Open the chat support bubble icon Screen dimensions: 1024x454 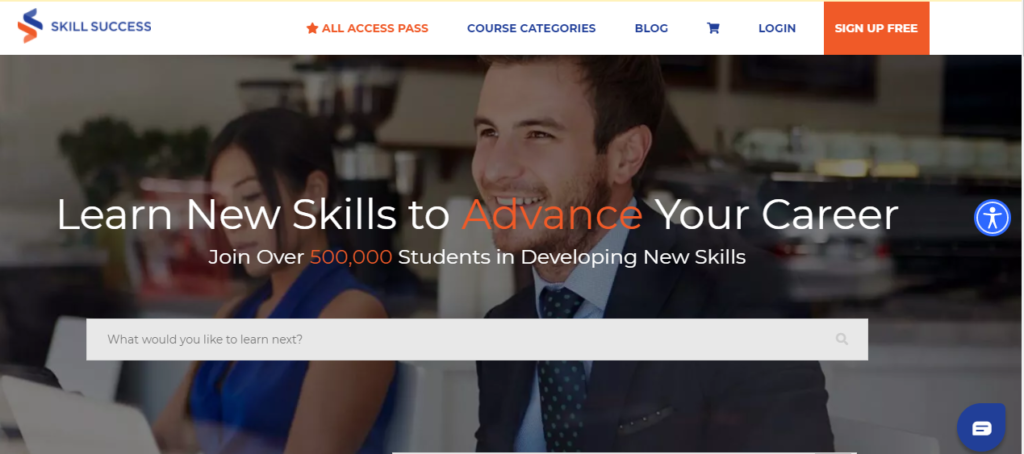pos(981,428)
